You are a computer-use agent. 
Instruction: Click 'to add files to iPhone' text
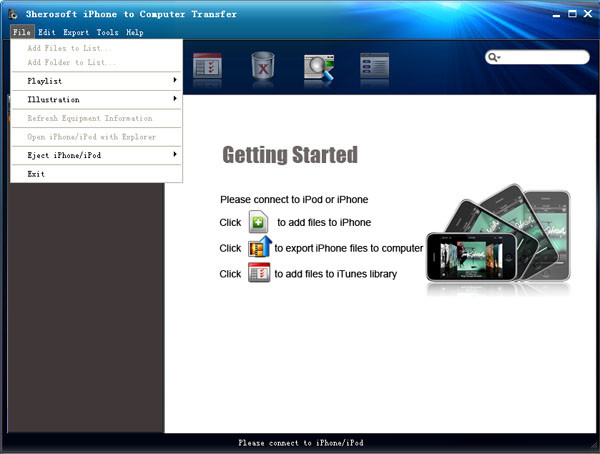324,222
